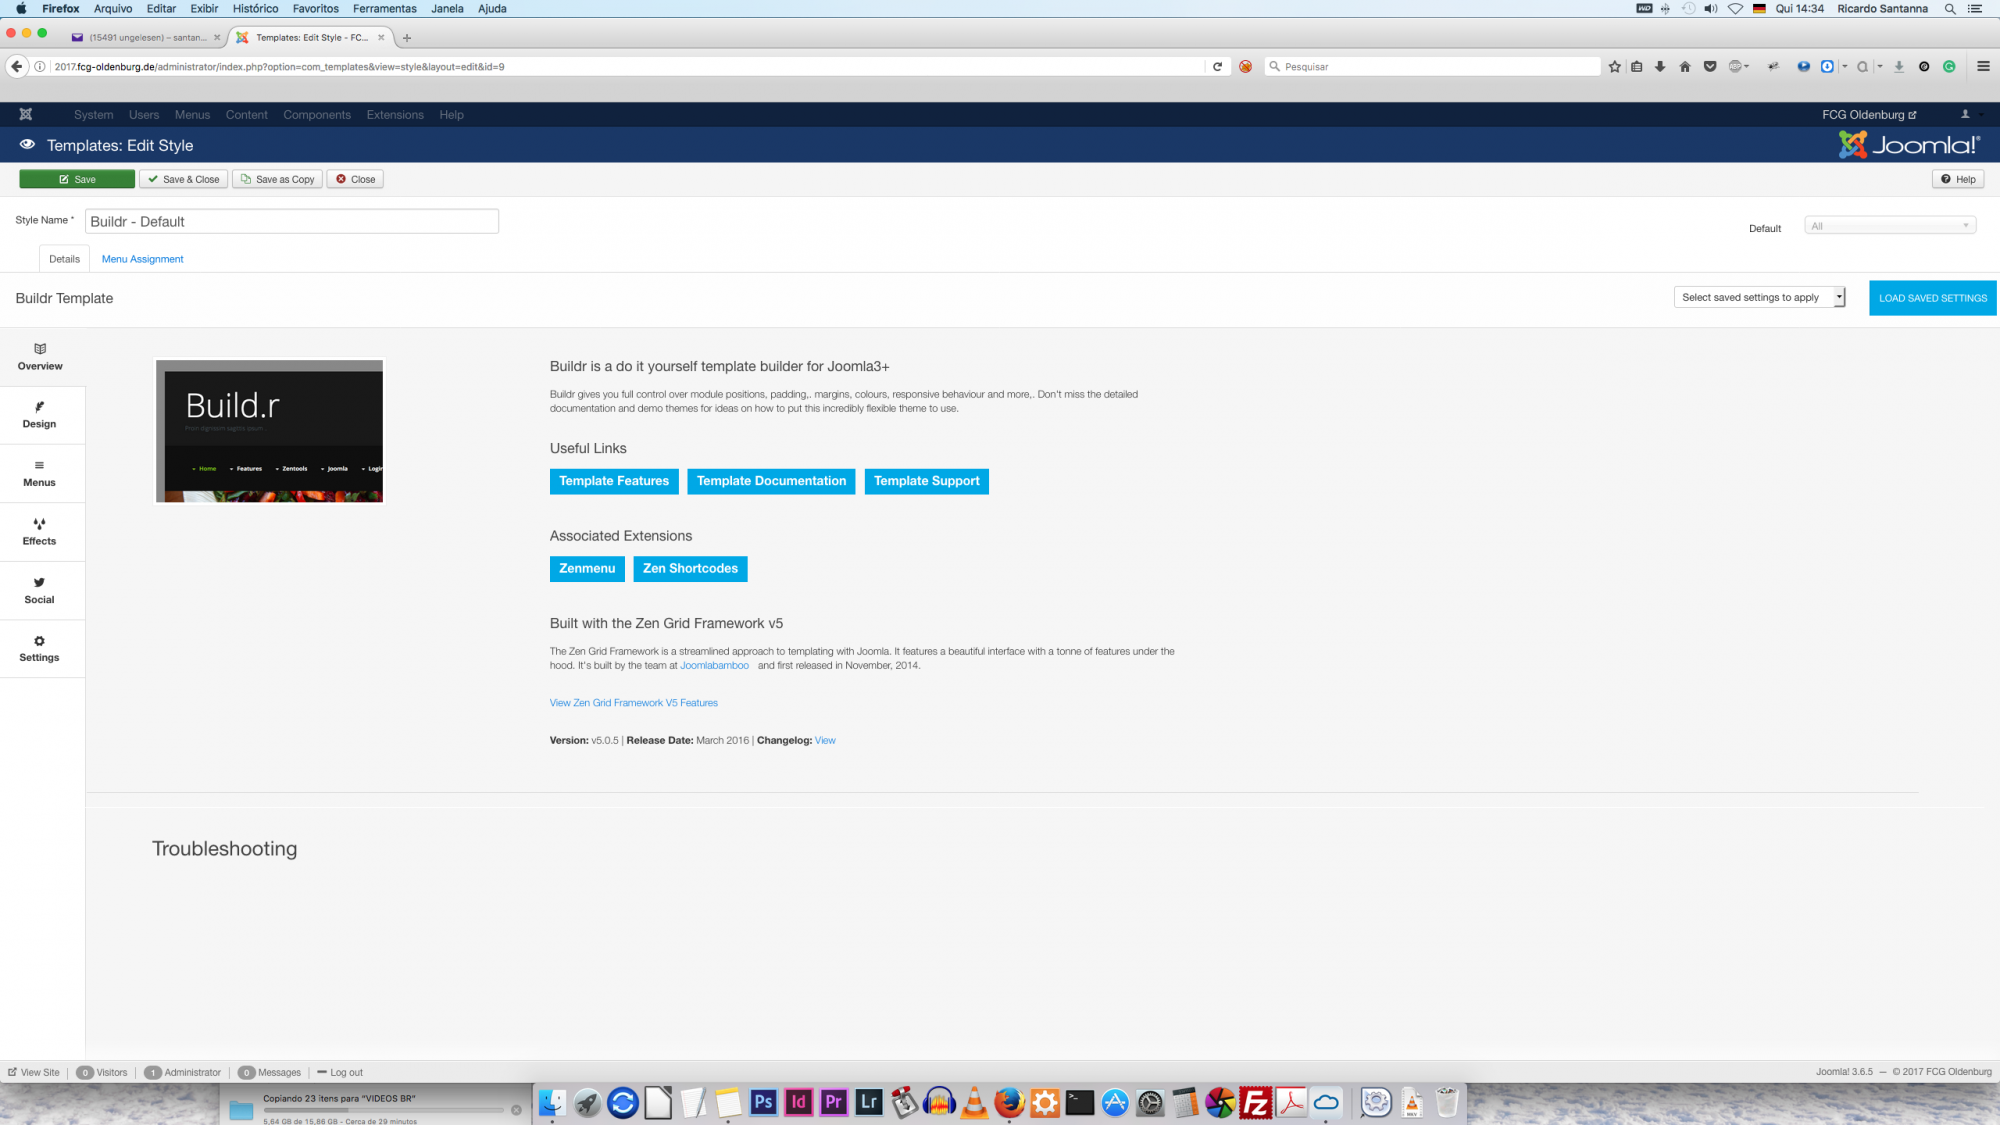The width and height of the screenshot is (2000, 1125).
Task: Open the Pocket shield icon in toolbar
Action: pyautogui.click(x=1710, y=67)
